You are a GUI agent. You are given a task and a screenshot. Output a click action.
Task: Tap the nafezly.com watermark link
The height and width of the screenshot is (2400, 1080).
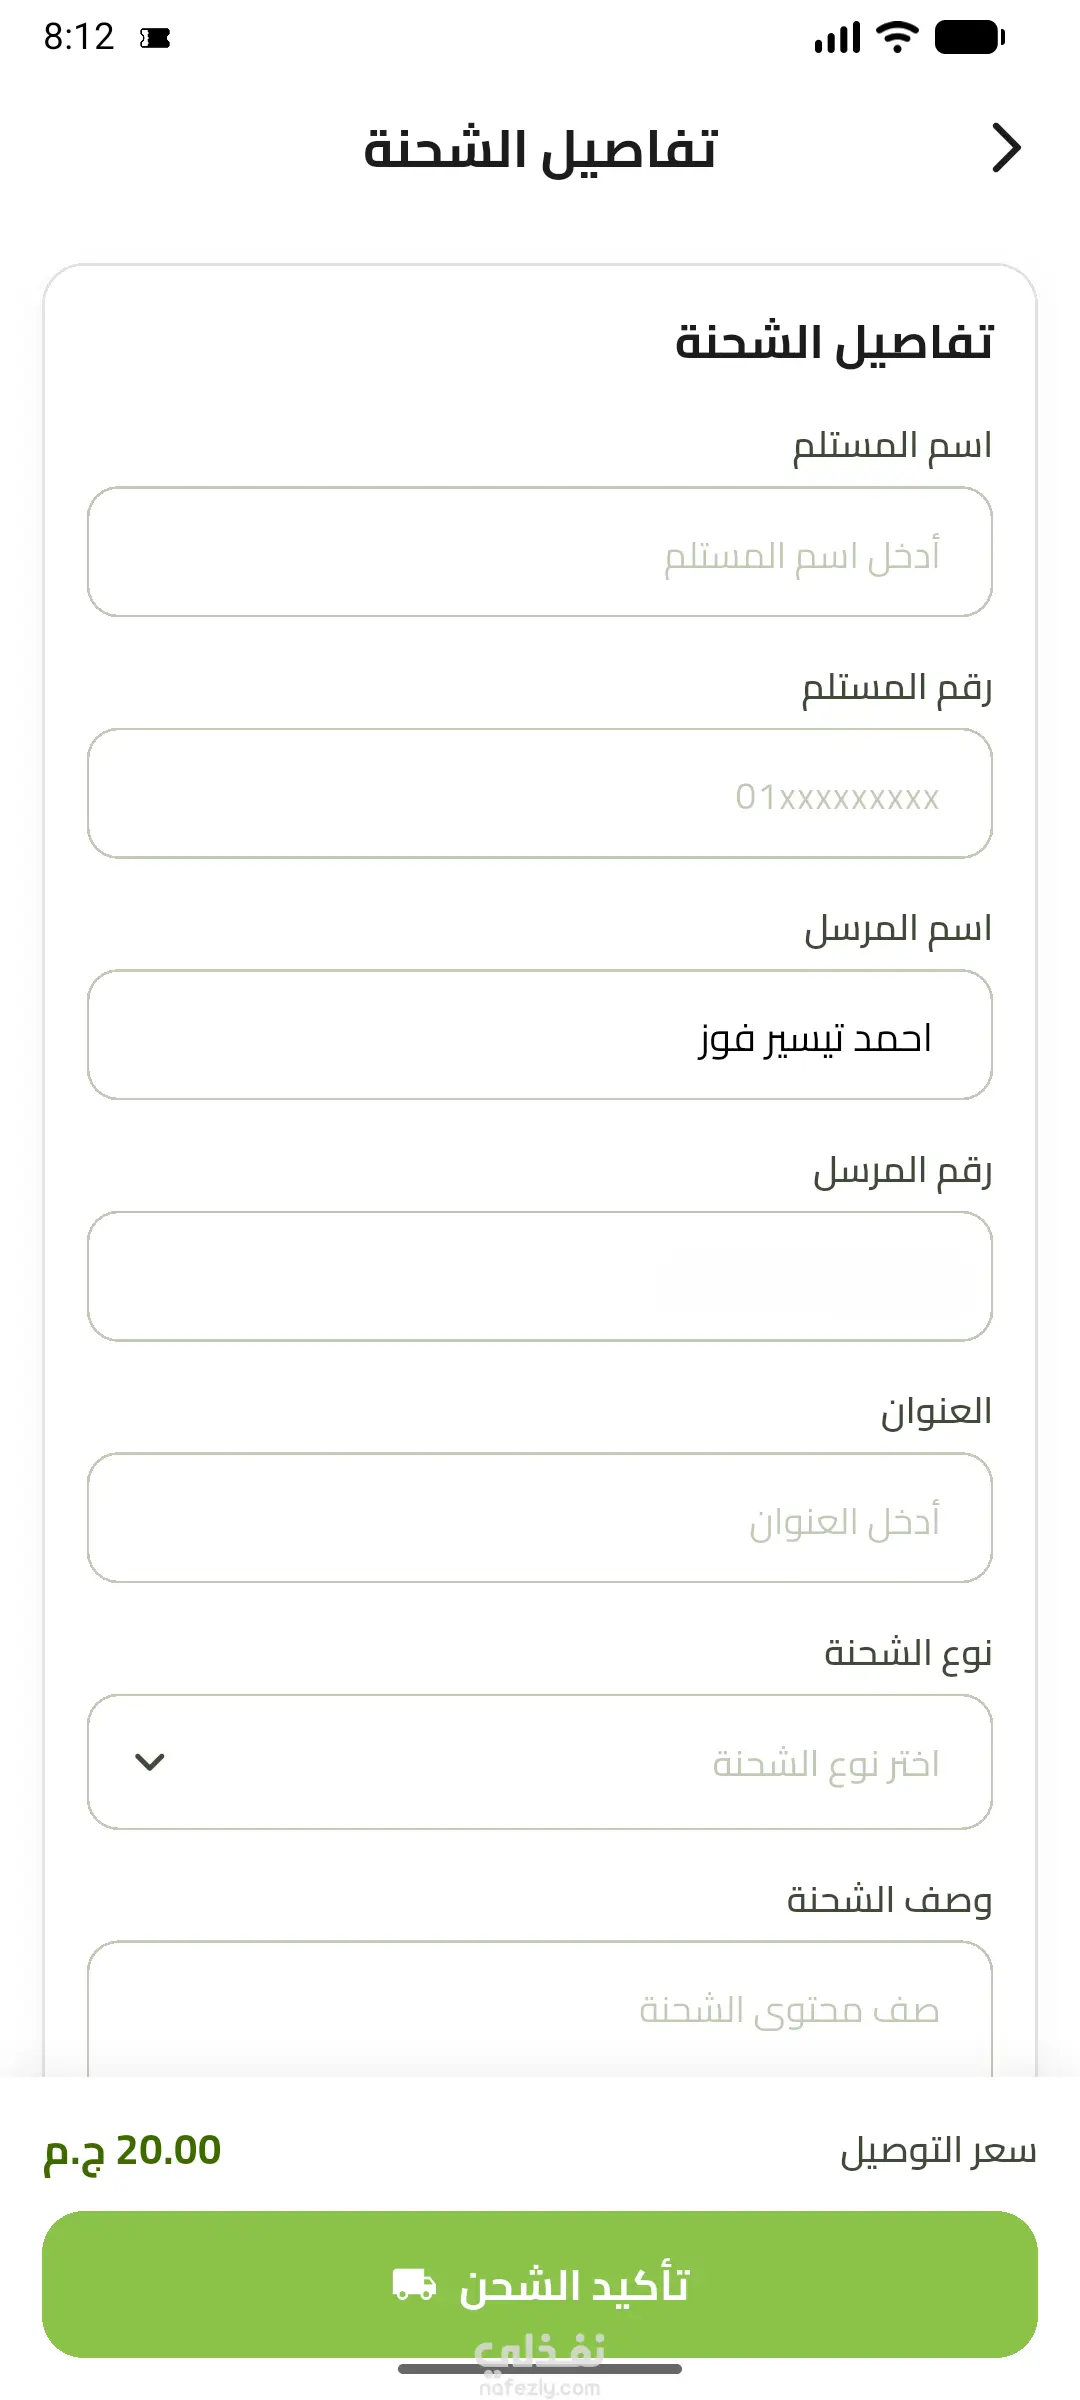540,2387
